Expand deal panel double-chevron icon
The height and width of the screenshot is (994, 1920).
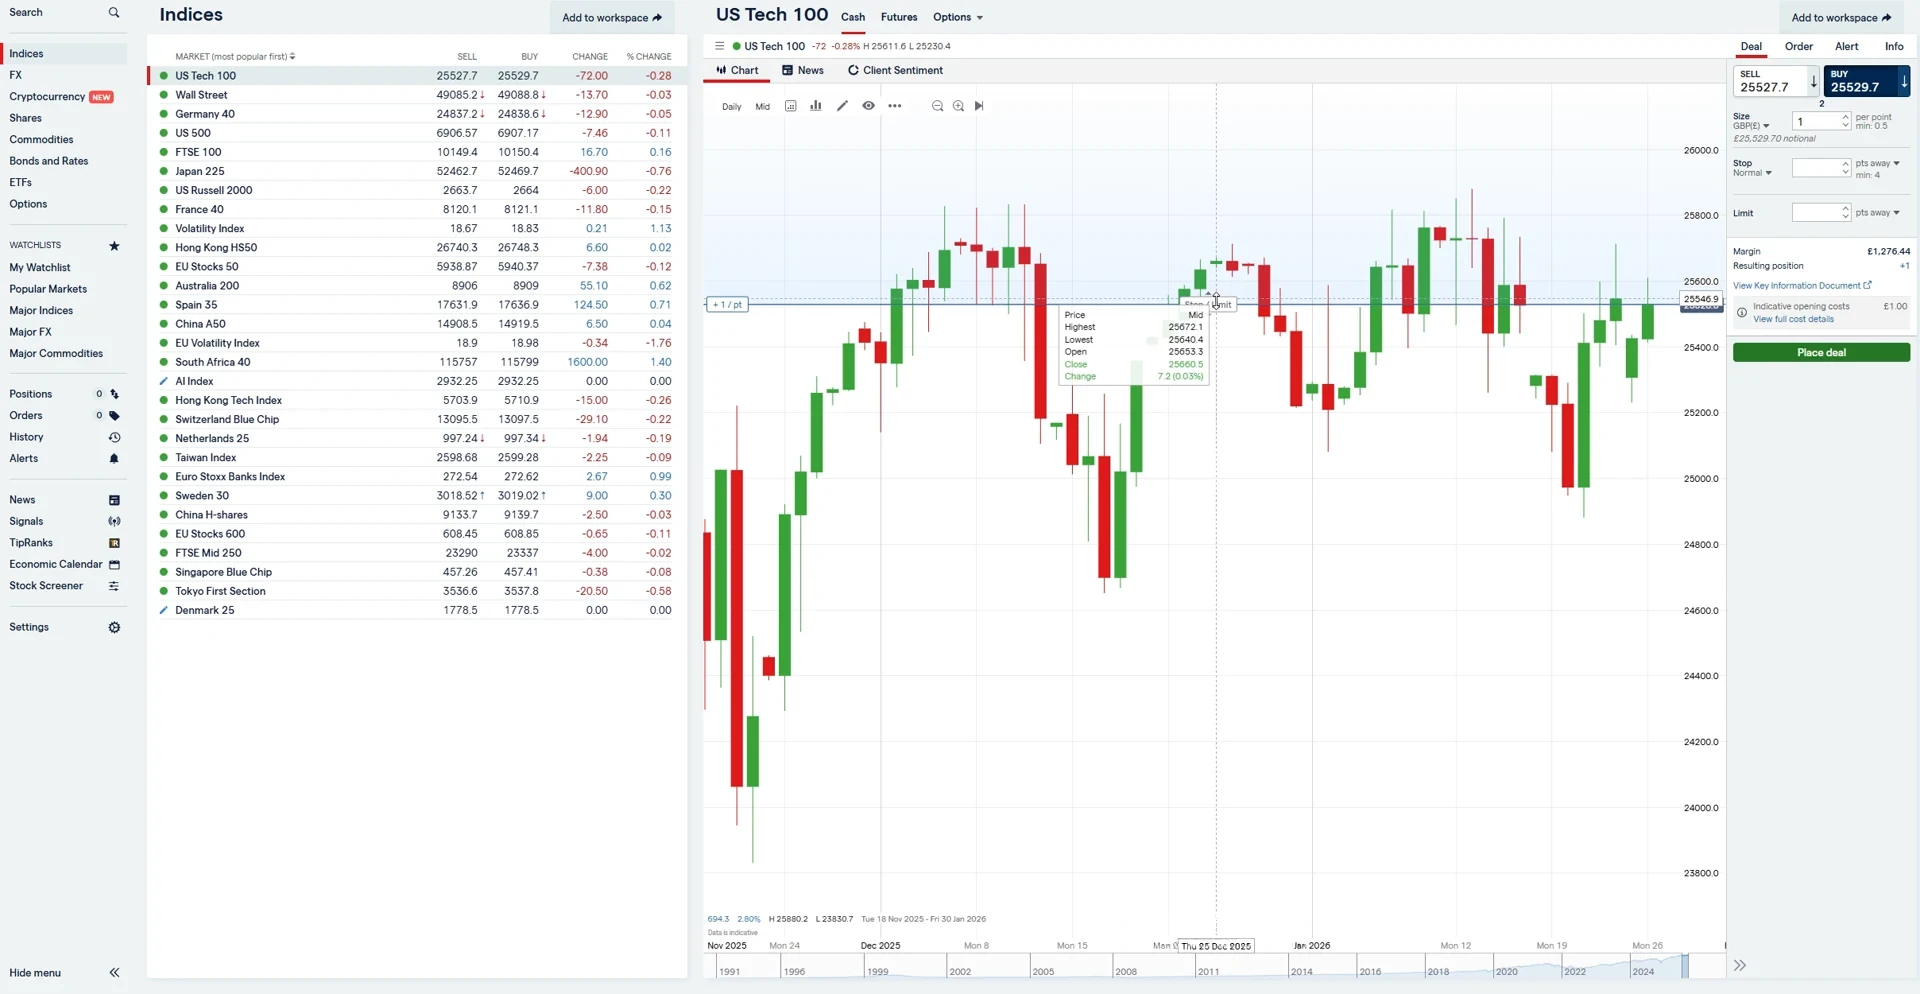click(1740, 966)
